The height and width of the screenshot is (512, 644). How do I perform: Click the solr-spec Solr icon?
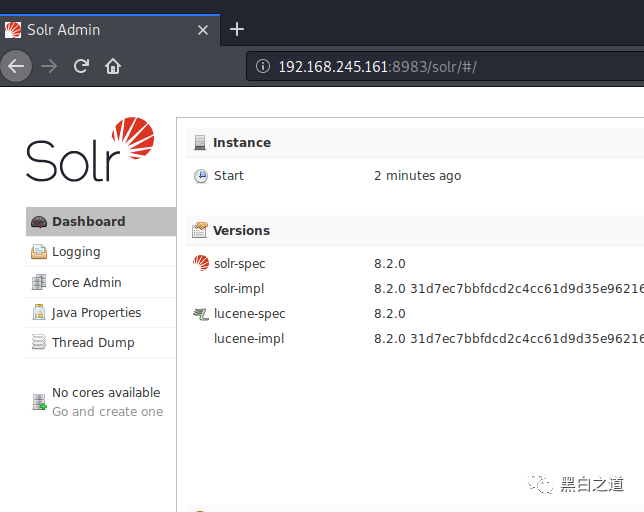tap(201, 263)
